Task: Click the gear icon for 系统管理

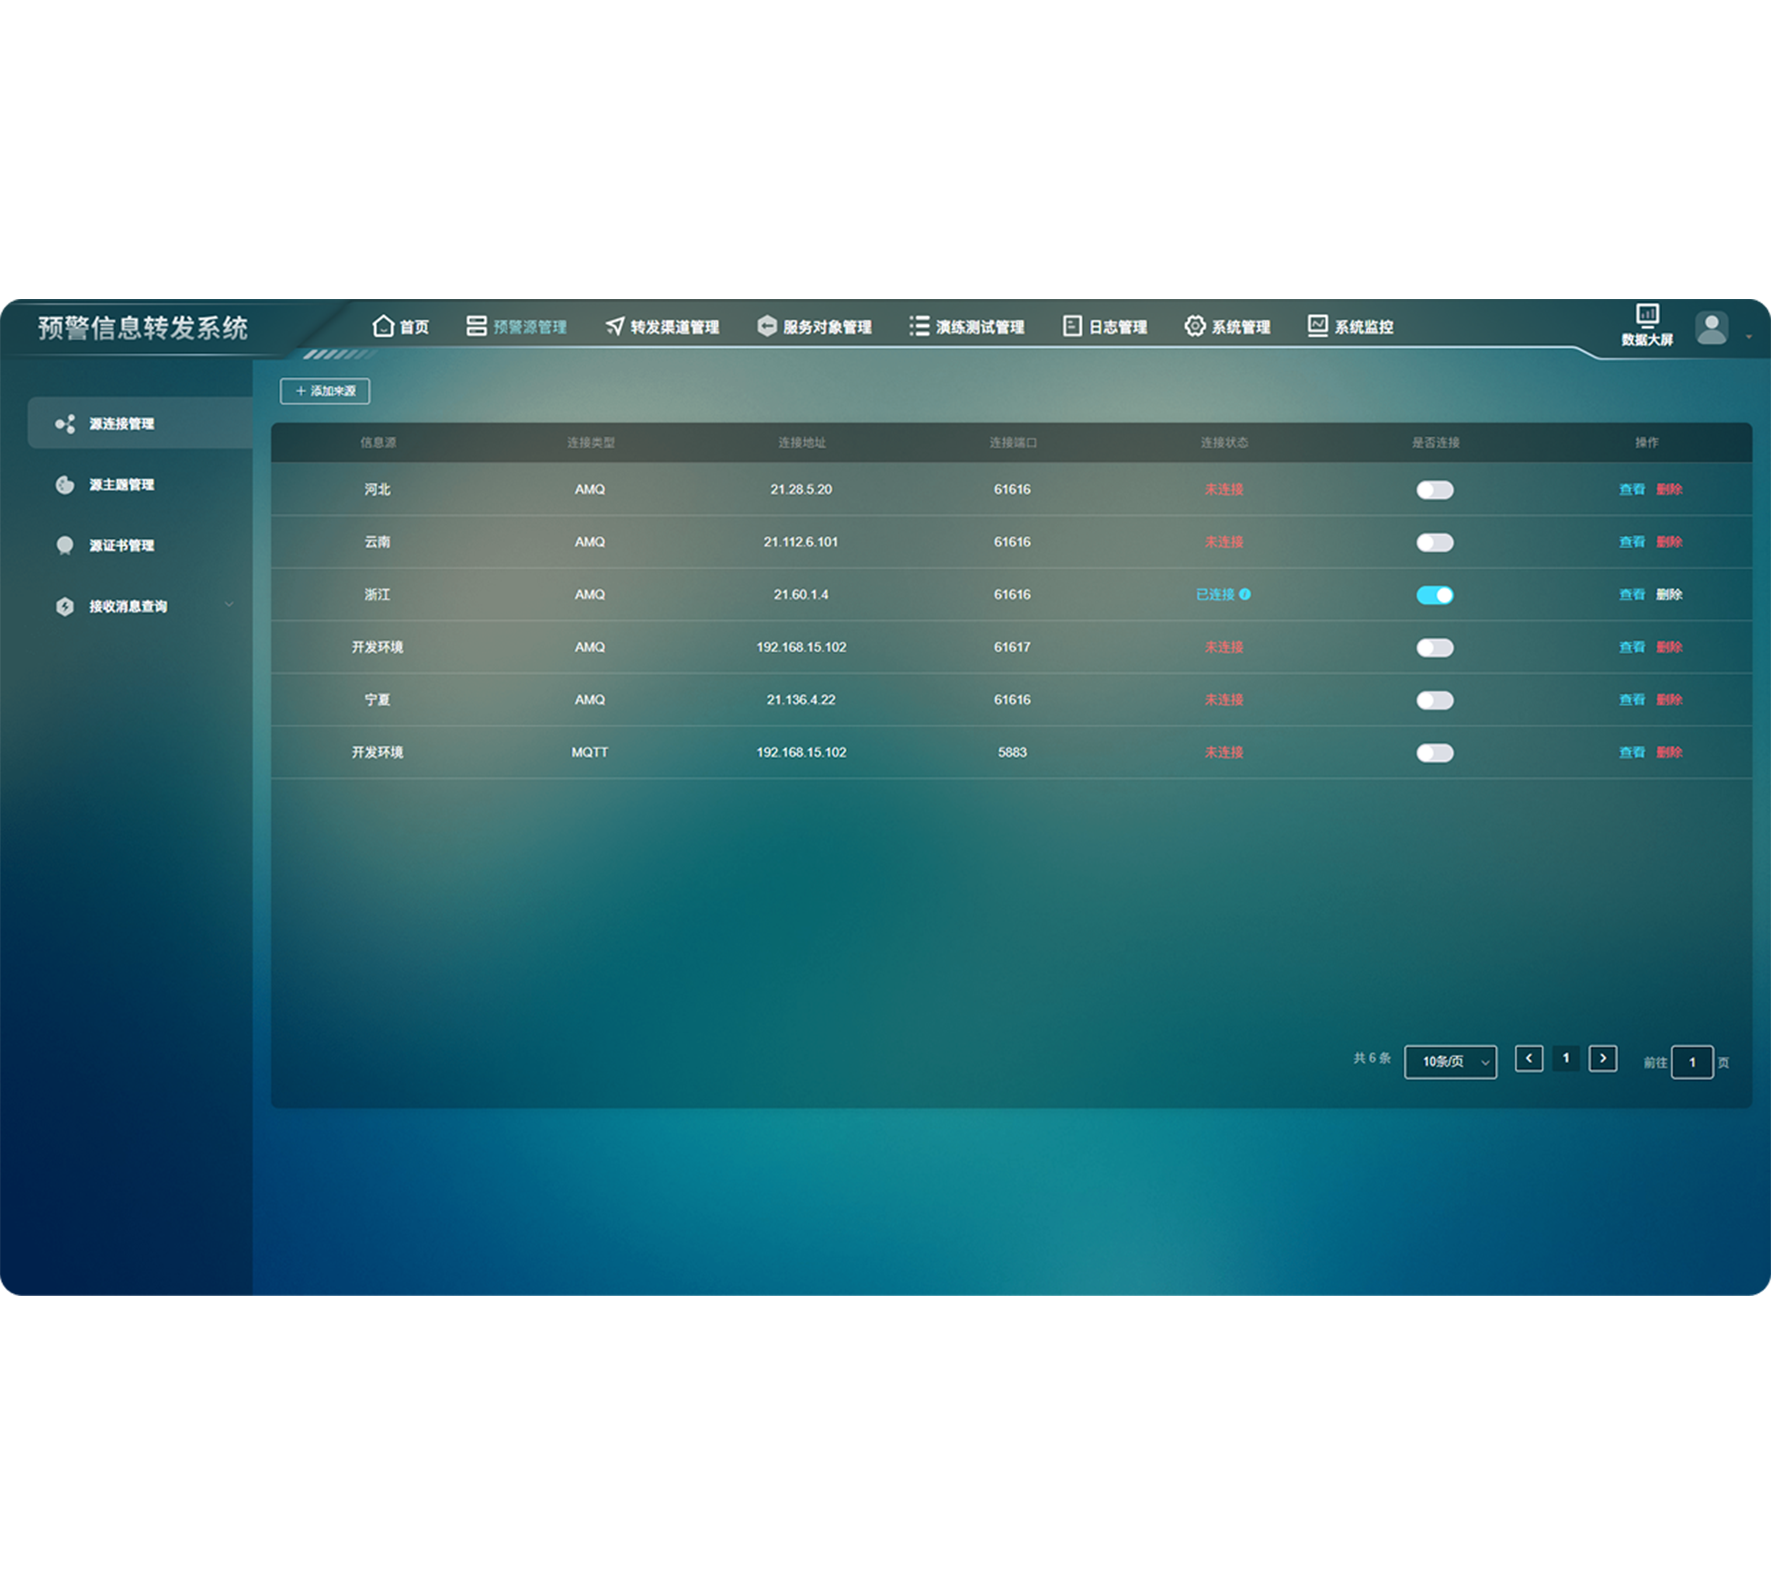Action: [1195, 326]
